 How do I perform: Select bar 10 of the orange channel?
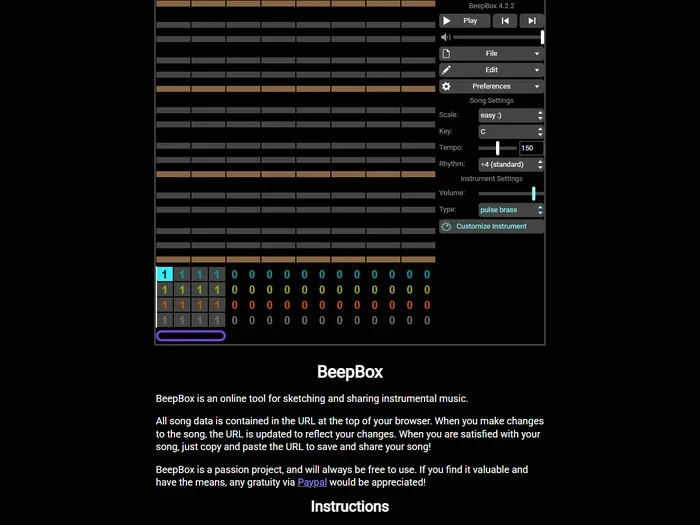pyautogui.click(x=322, y=305)
